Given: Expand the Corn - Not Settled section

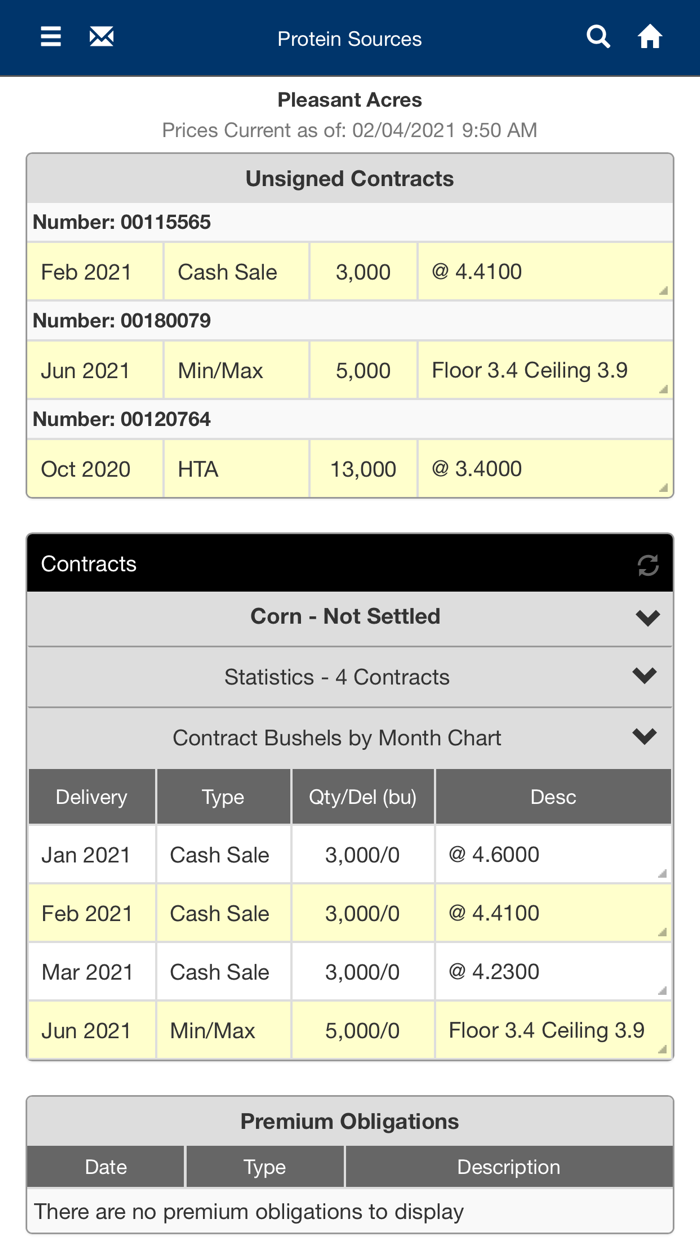Looking at the screenshot, I should tap(345, 616).
